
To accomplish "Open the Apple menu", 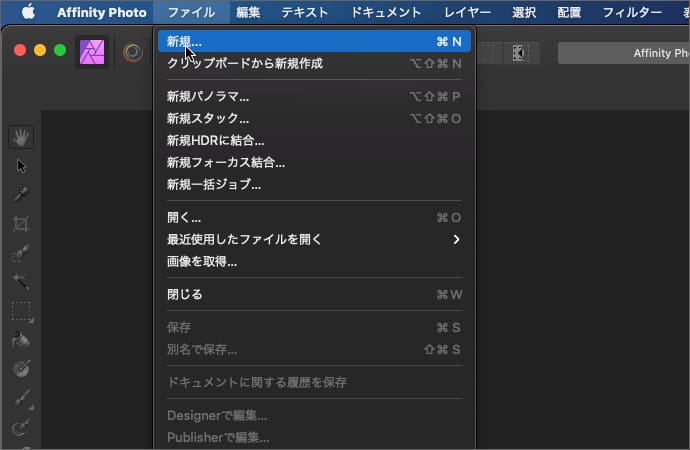I will [x=27, y=12].
